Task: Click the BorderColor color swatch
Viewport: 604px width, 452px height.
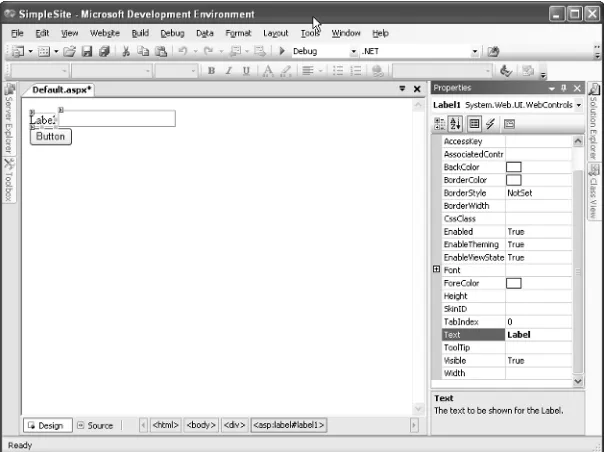Action: pyautogui.click(x=513, y=180)
